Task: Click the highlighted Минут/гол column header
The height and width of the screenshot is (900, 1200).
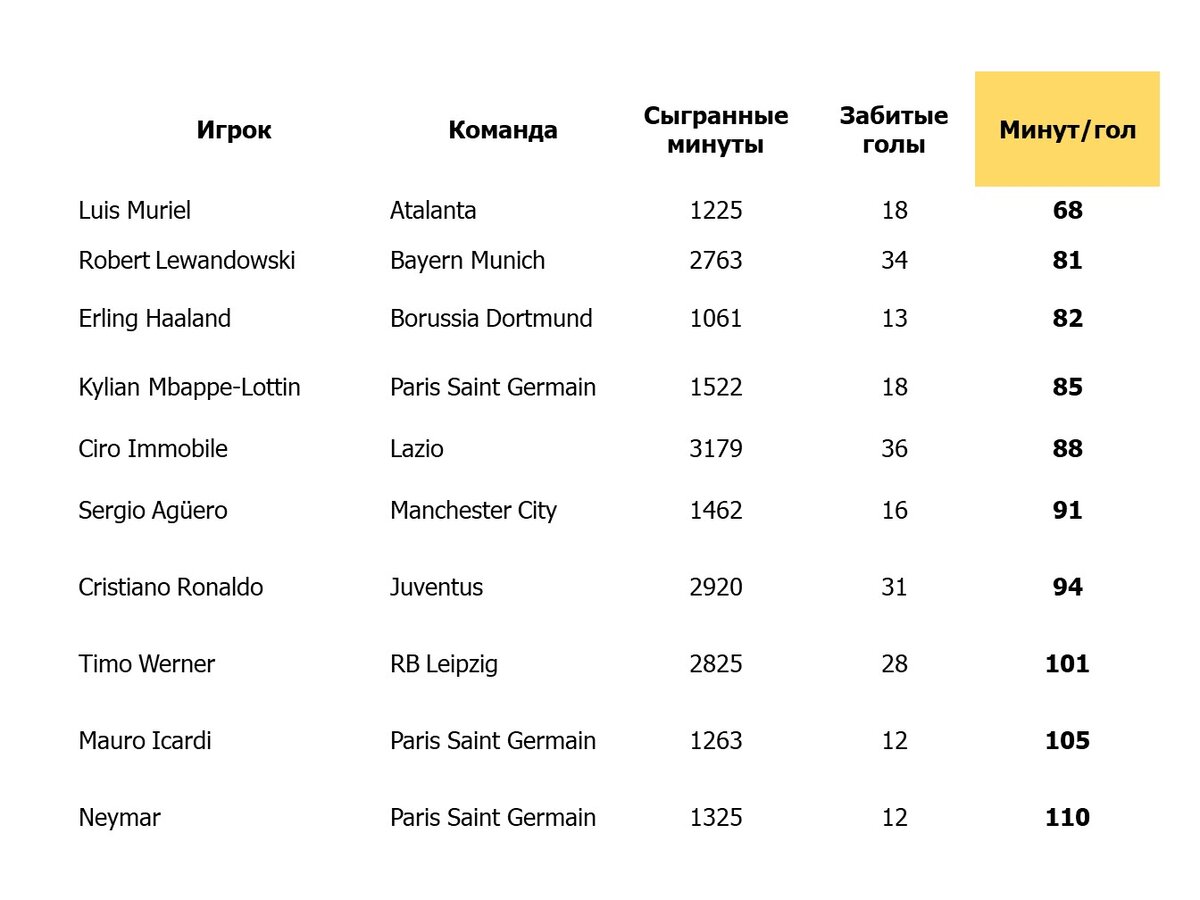Action: (x=1067, y=129)
